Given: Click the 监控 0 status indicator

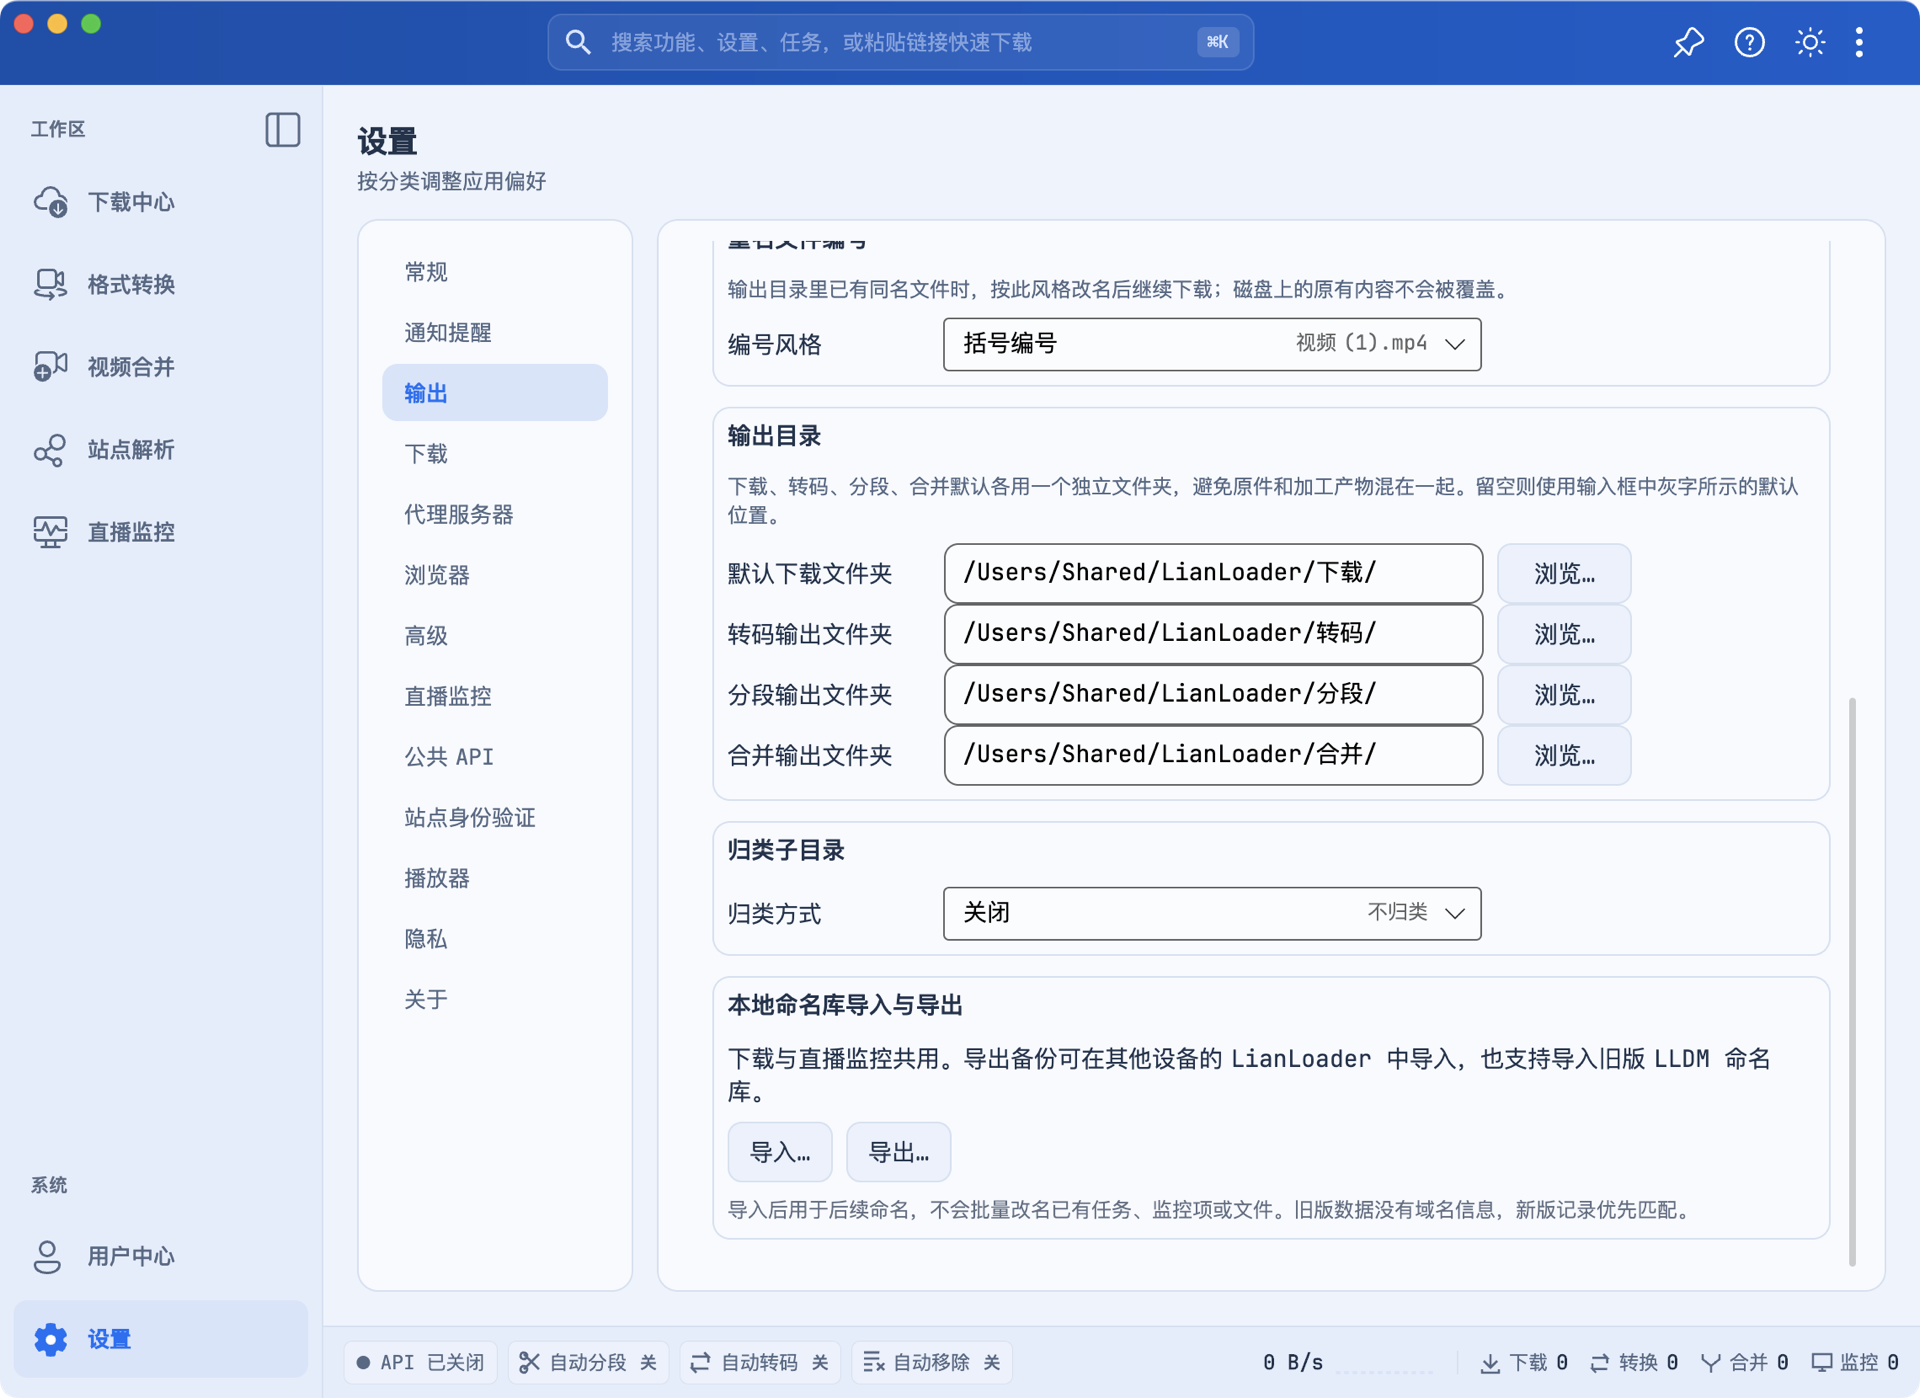Looking at the screenshot, I should click(x=1855, y=1363).
